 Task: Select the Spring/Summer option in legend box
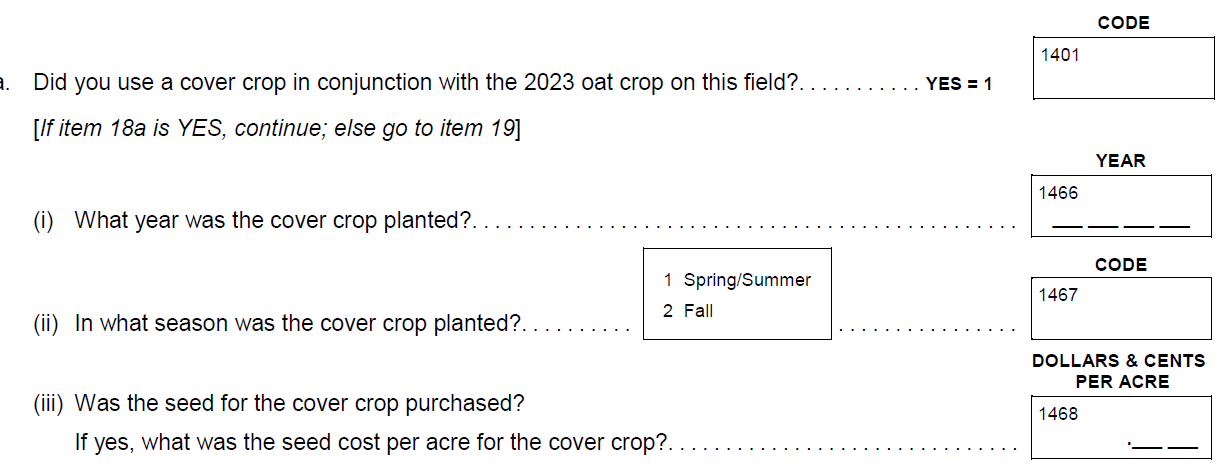click(737, 280)
